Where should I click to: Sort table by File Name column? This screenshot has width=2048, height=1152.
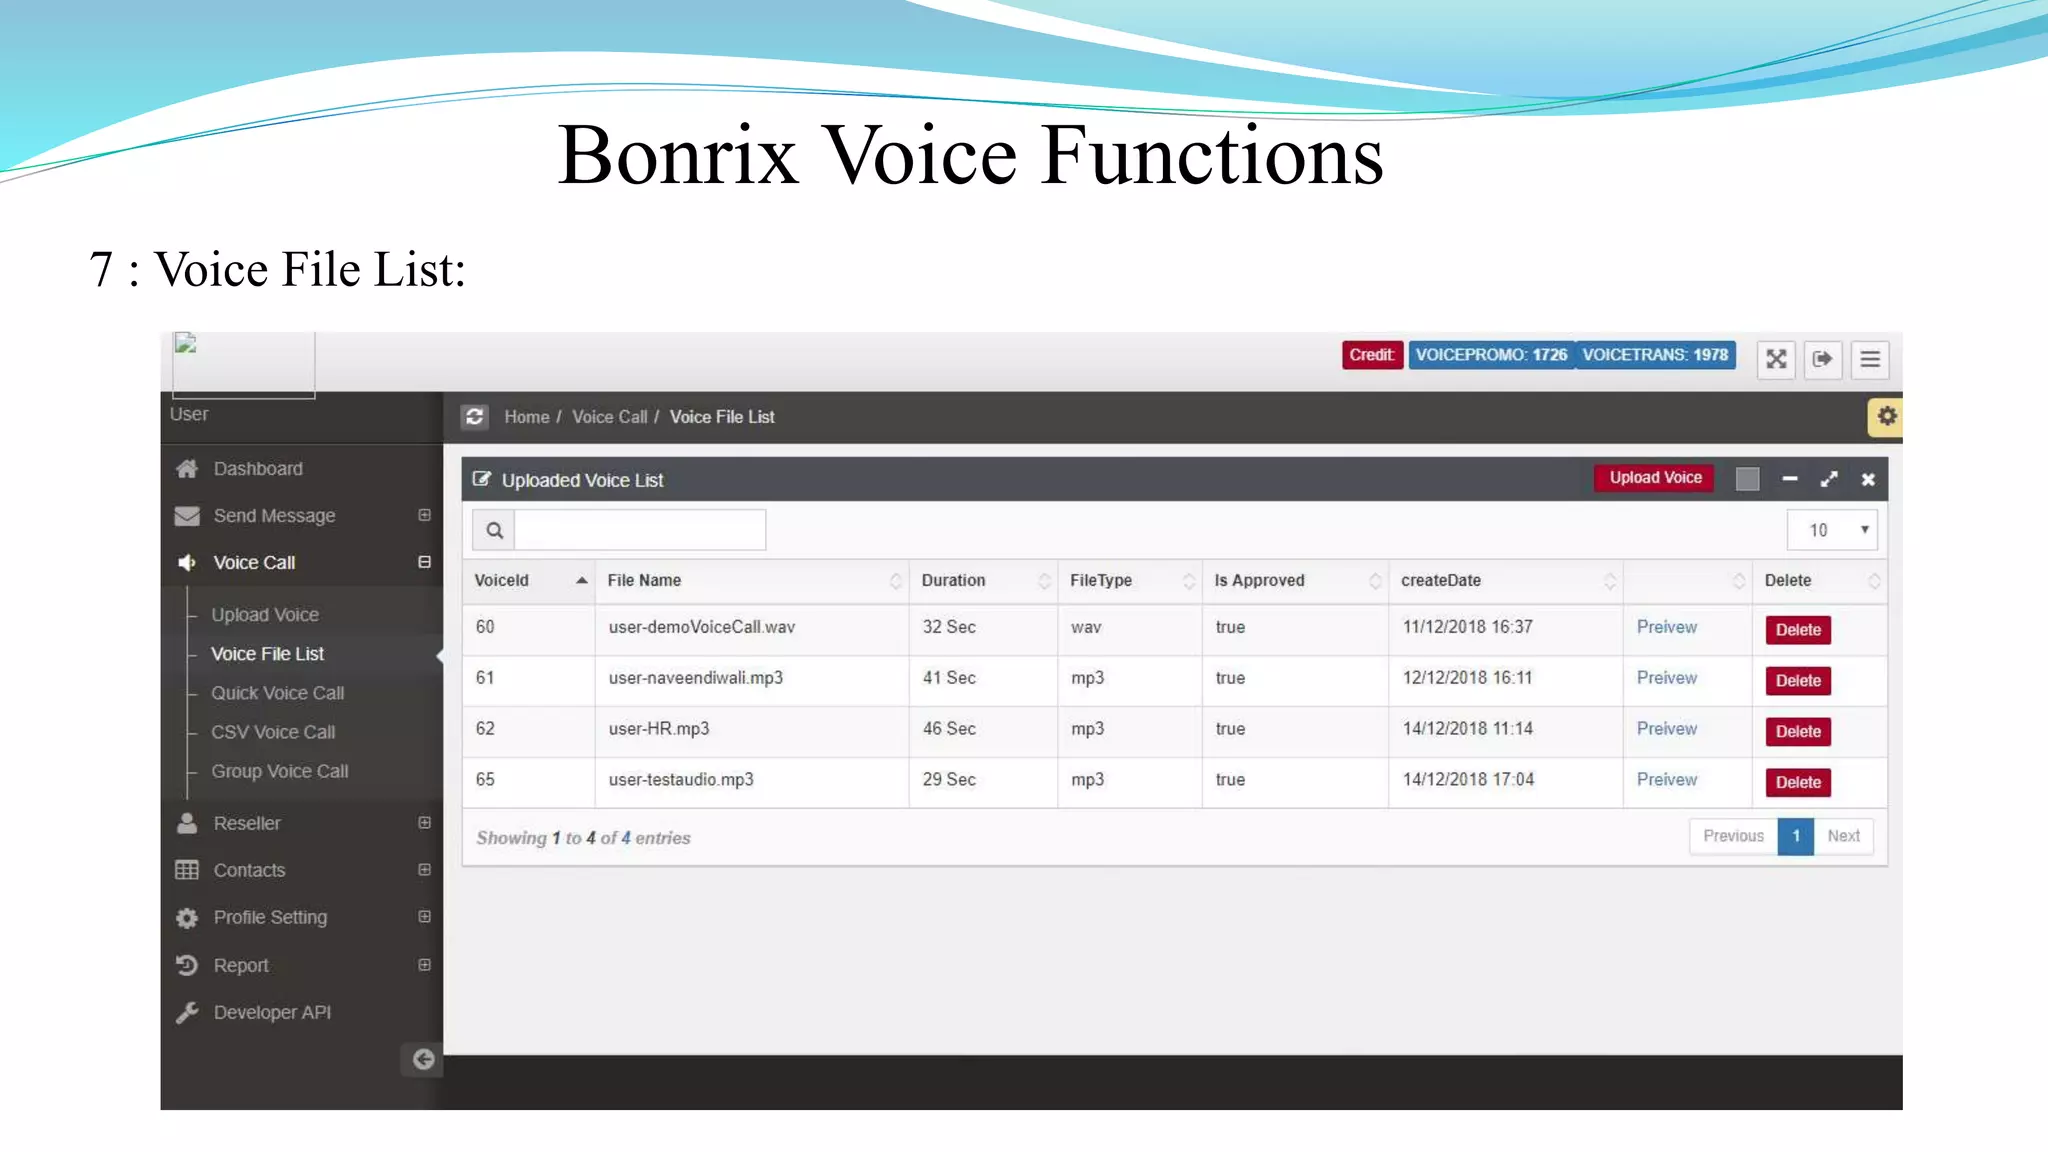click(751, 580)
